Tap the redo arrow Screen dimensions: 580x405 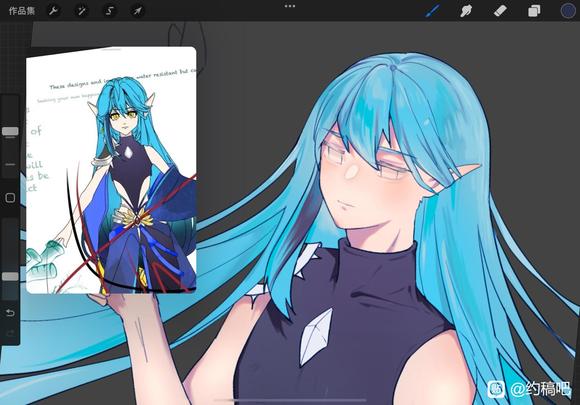click(x=10, y=334)
